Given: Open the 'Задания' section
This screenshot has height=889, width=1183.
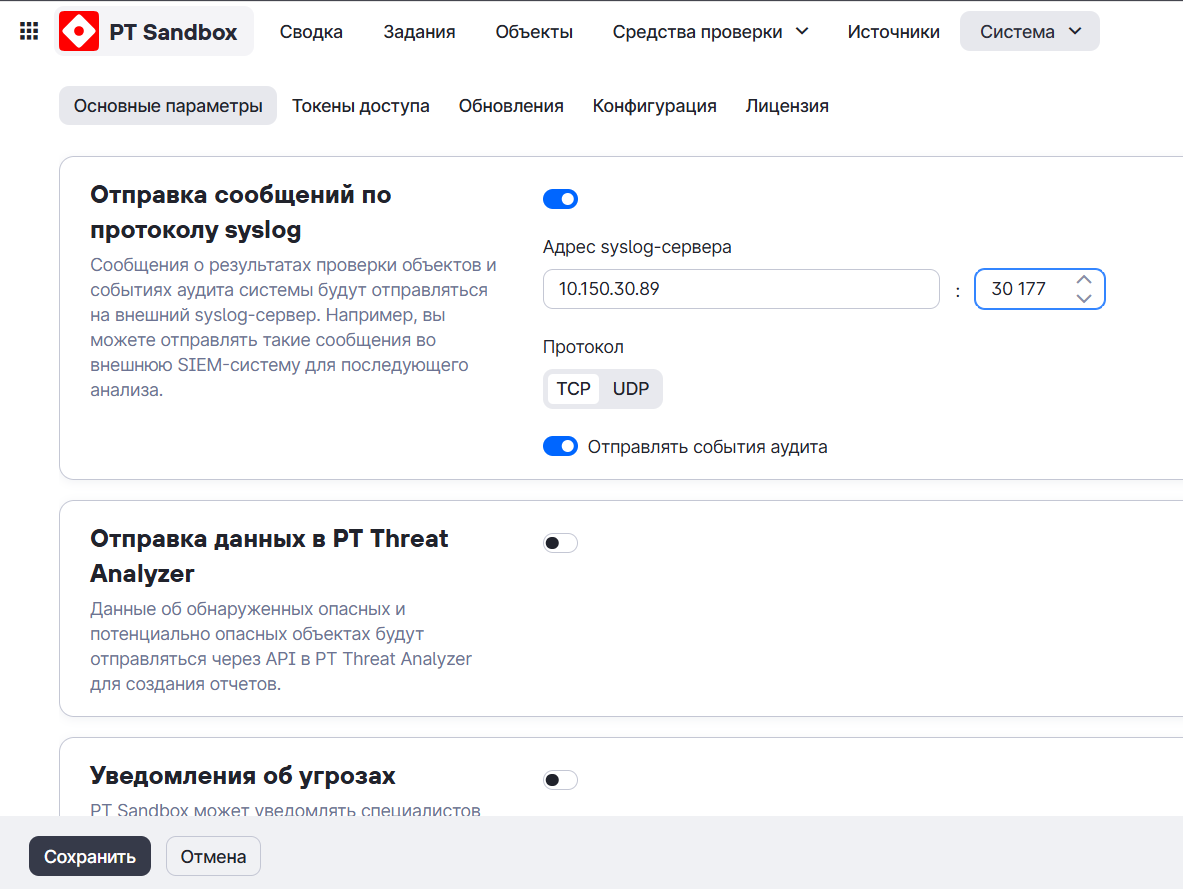Looking at the screenshot, I should click(x=419, y=32).
